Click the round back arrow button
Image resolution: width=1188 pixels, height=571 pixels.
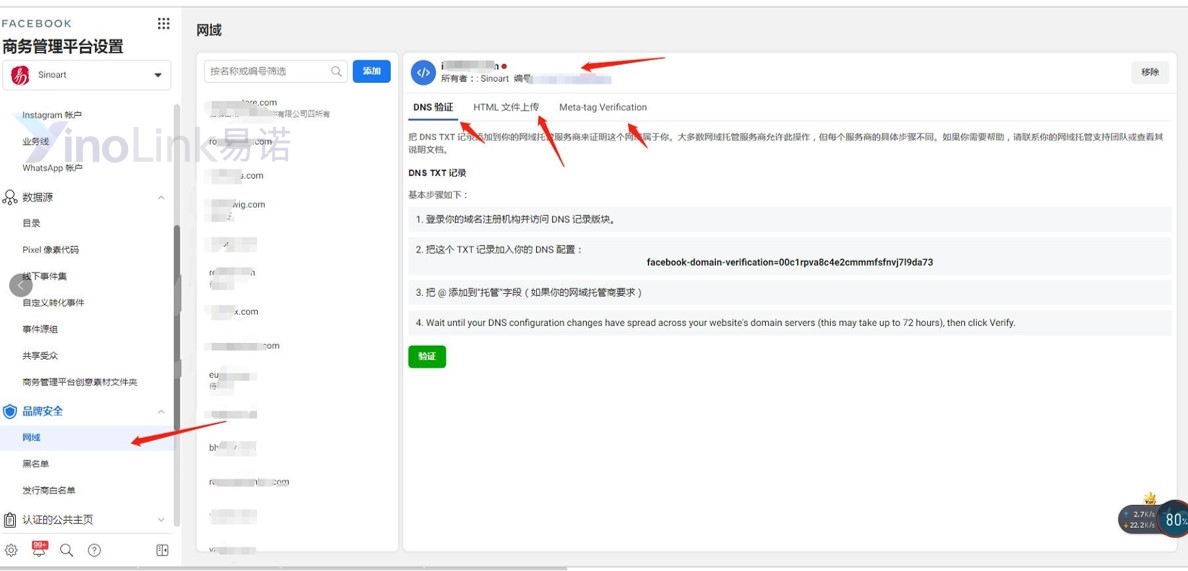[x=20, y=285]
